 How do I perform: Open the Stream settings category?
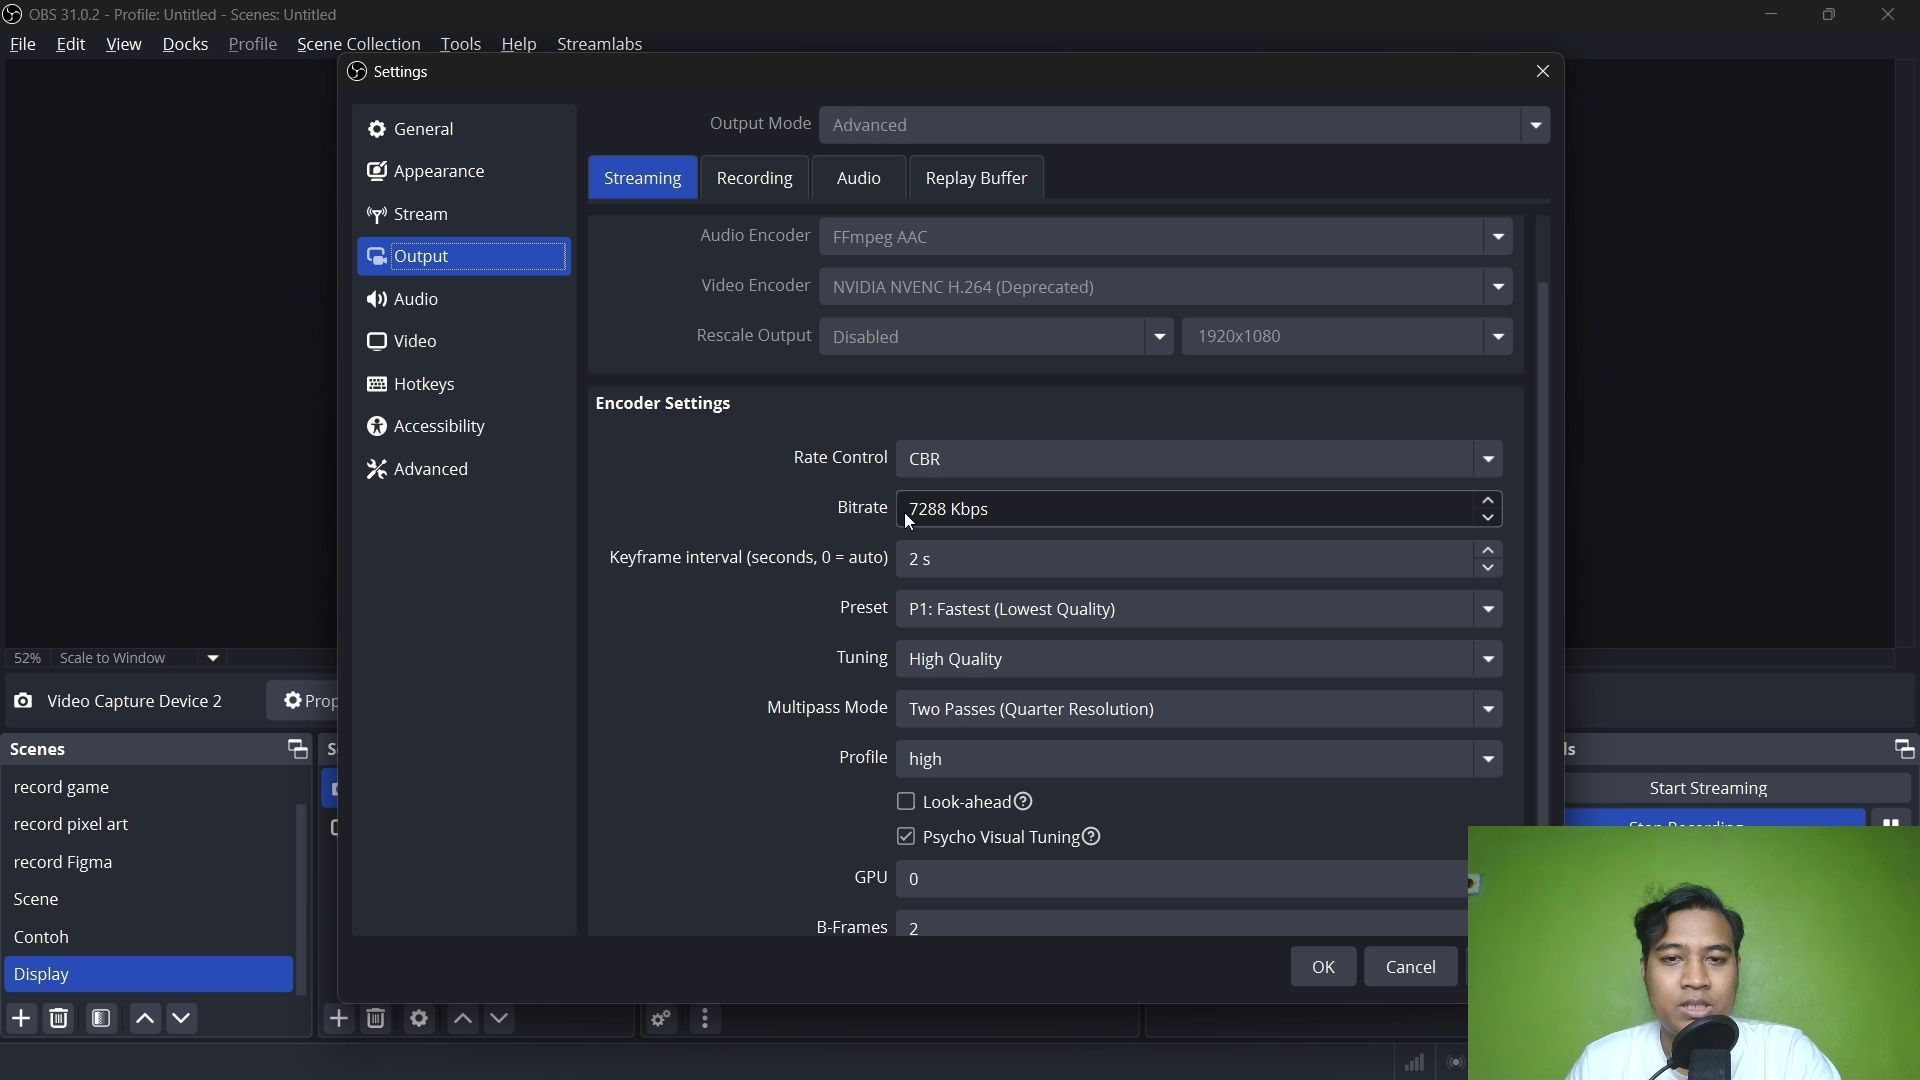(463, 216)
